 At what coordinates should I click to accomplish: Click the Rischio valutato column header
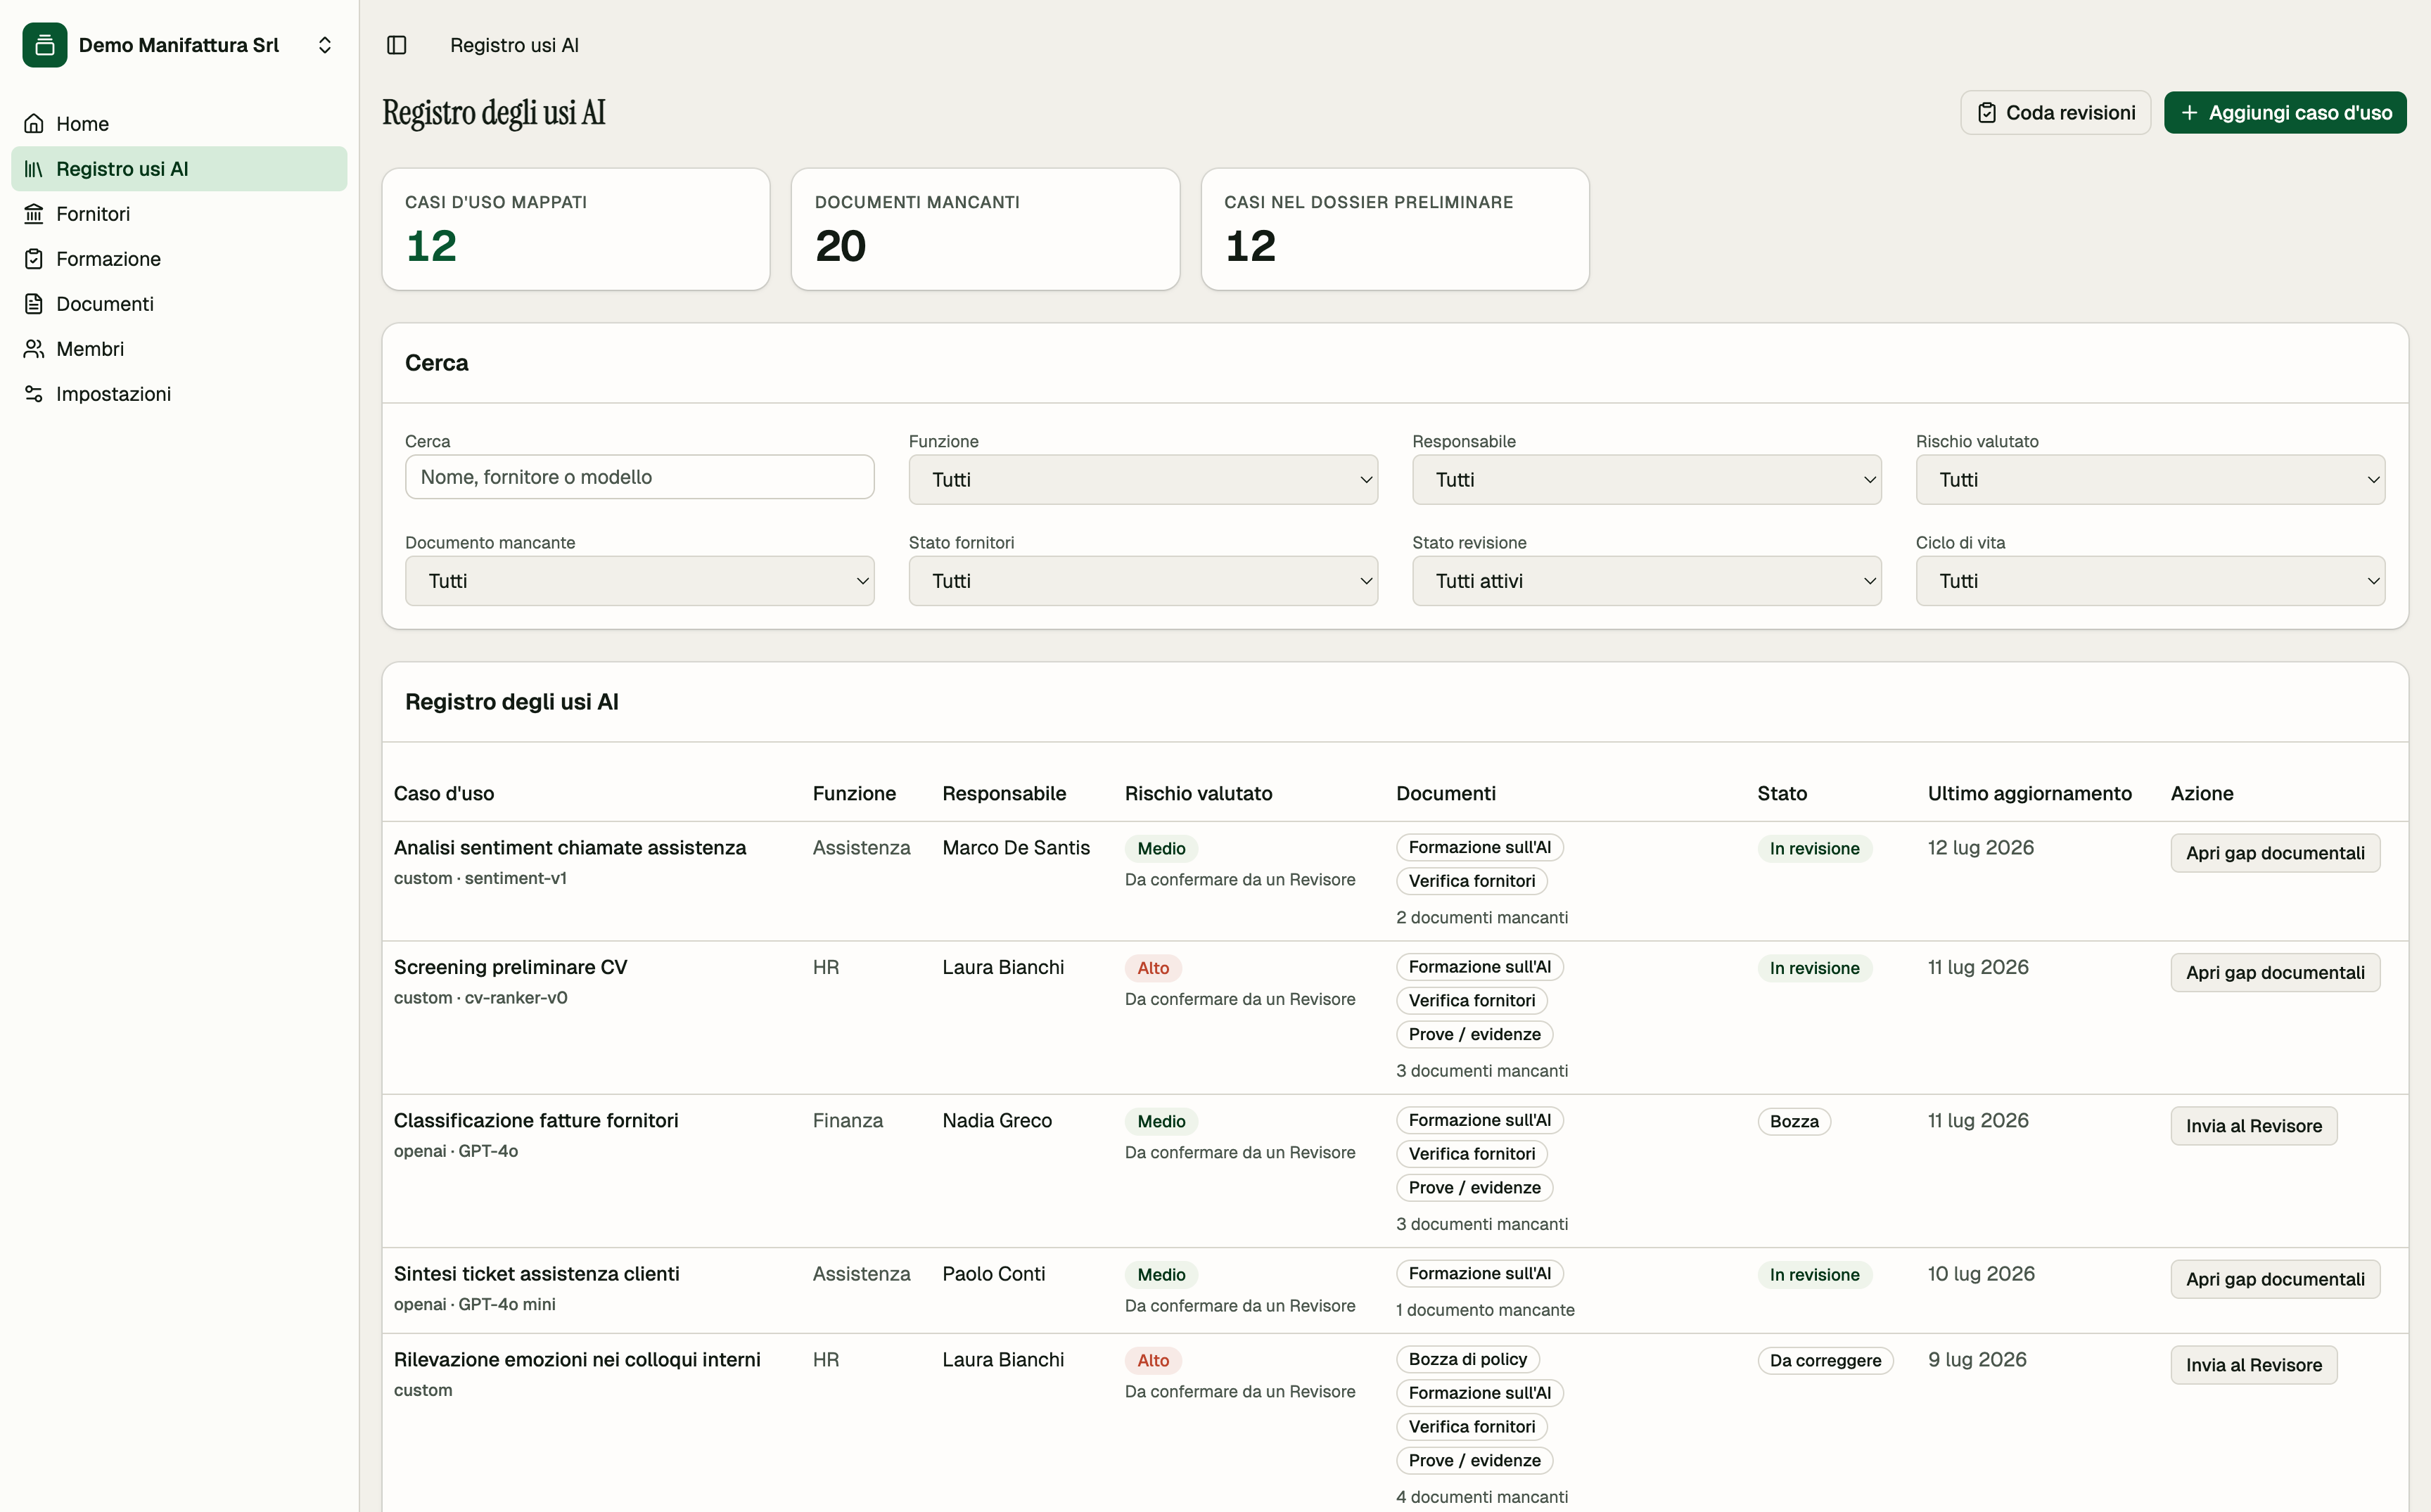[1198, 794]
